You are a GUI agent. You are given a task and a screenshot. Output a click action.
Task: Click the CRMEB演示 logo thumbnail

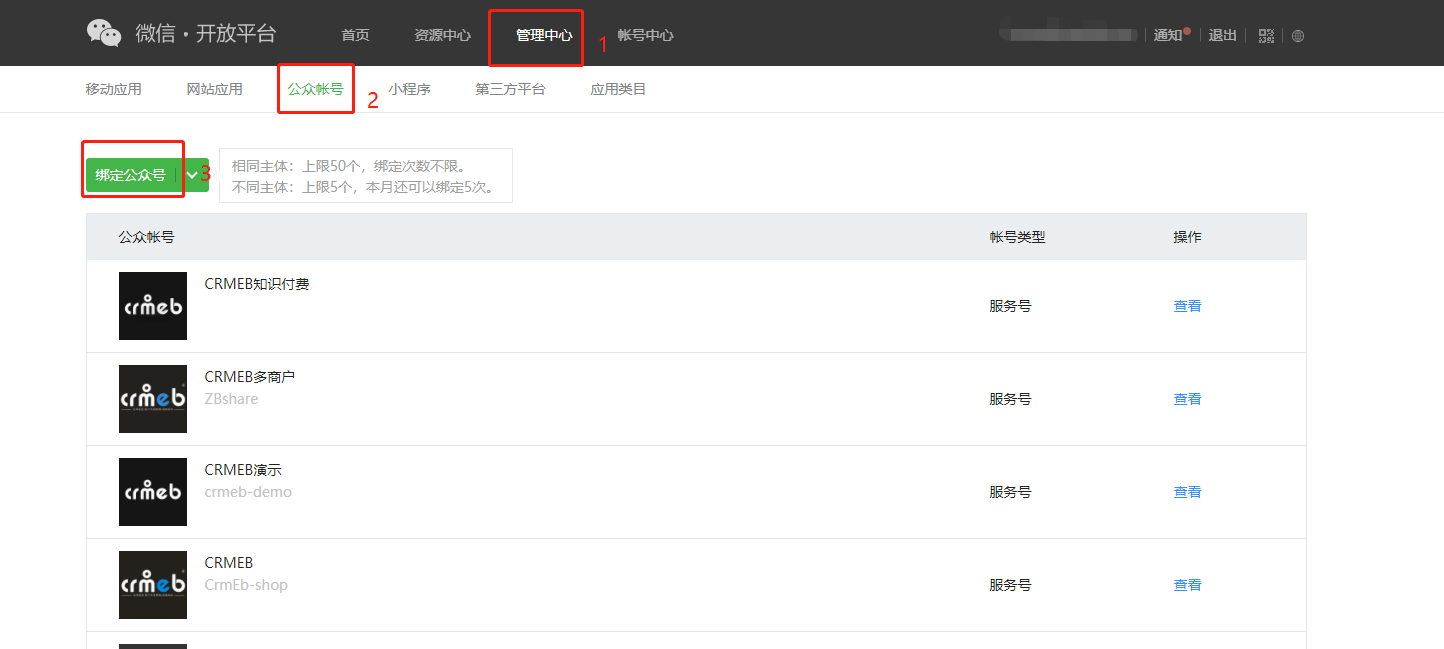[153, 492]
